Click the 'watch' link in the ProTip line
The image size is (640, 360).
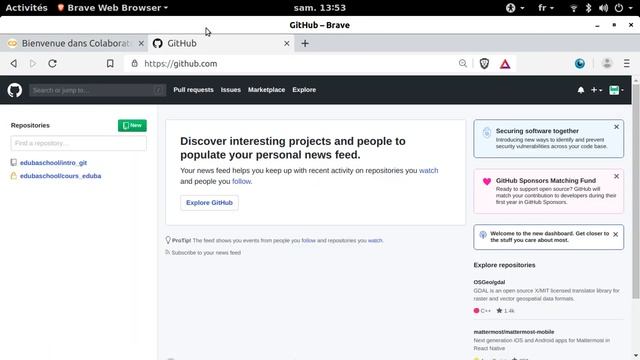(x=375, y=240)
